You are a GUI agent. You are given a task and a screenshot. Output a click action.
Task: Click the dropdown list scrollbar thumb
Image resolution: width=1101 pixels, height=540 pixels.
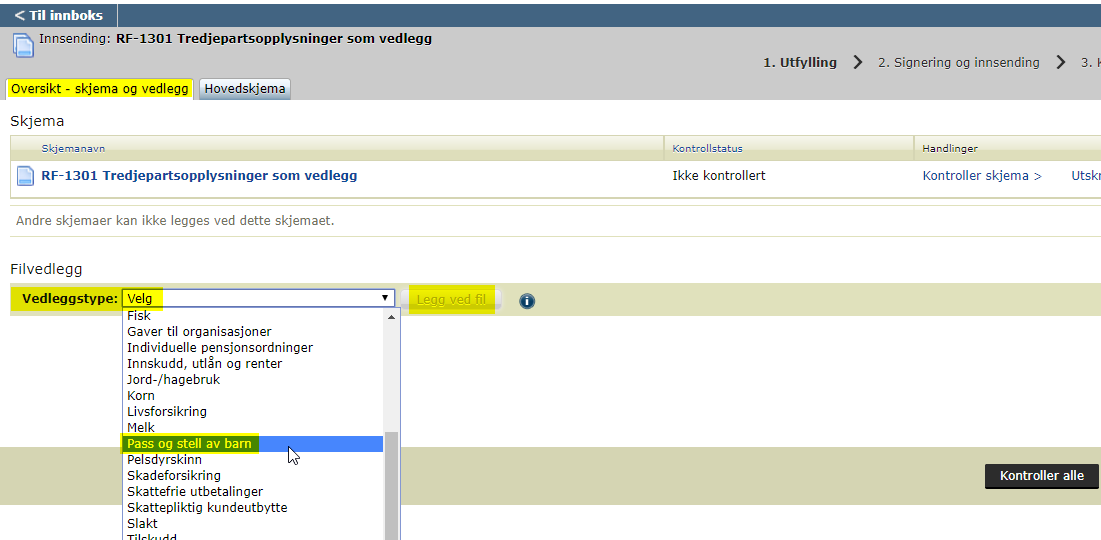pyautogui.click(x=391, y=486)
